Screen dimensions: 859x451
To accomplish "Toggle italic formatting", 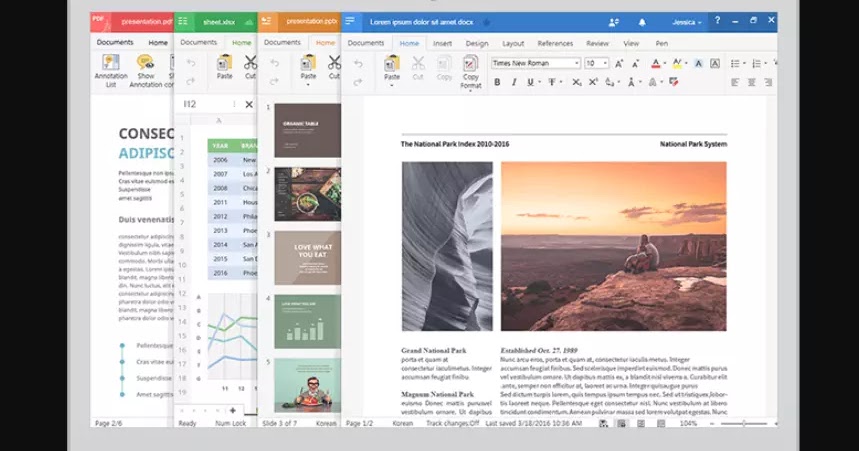I will point(514,82).
